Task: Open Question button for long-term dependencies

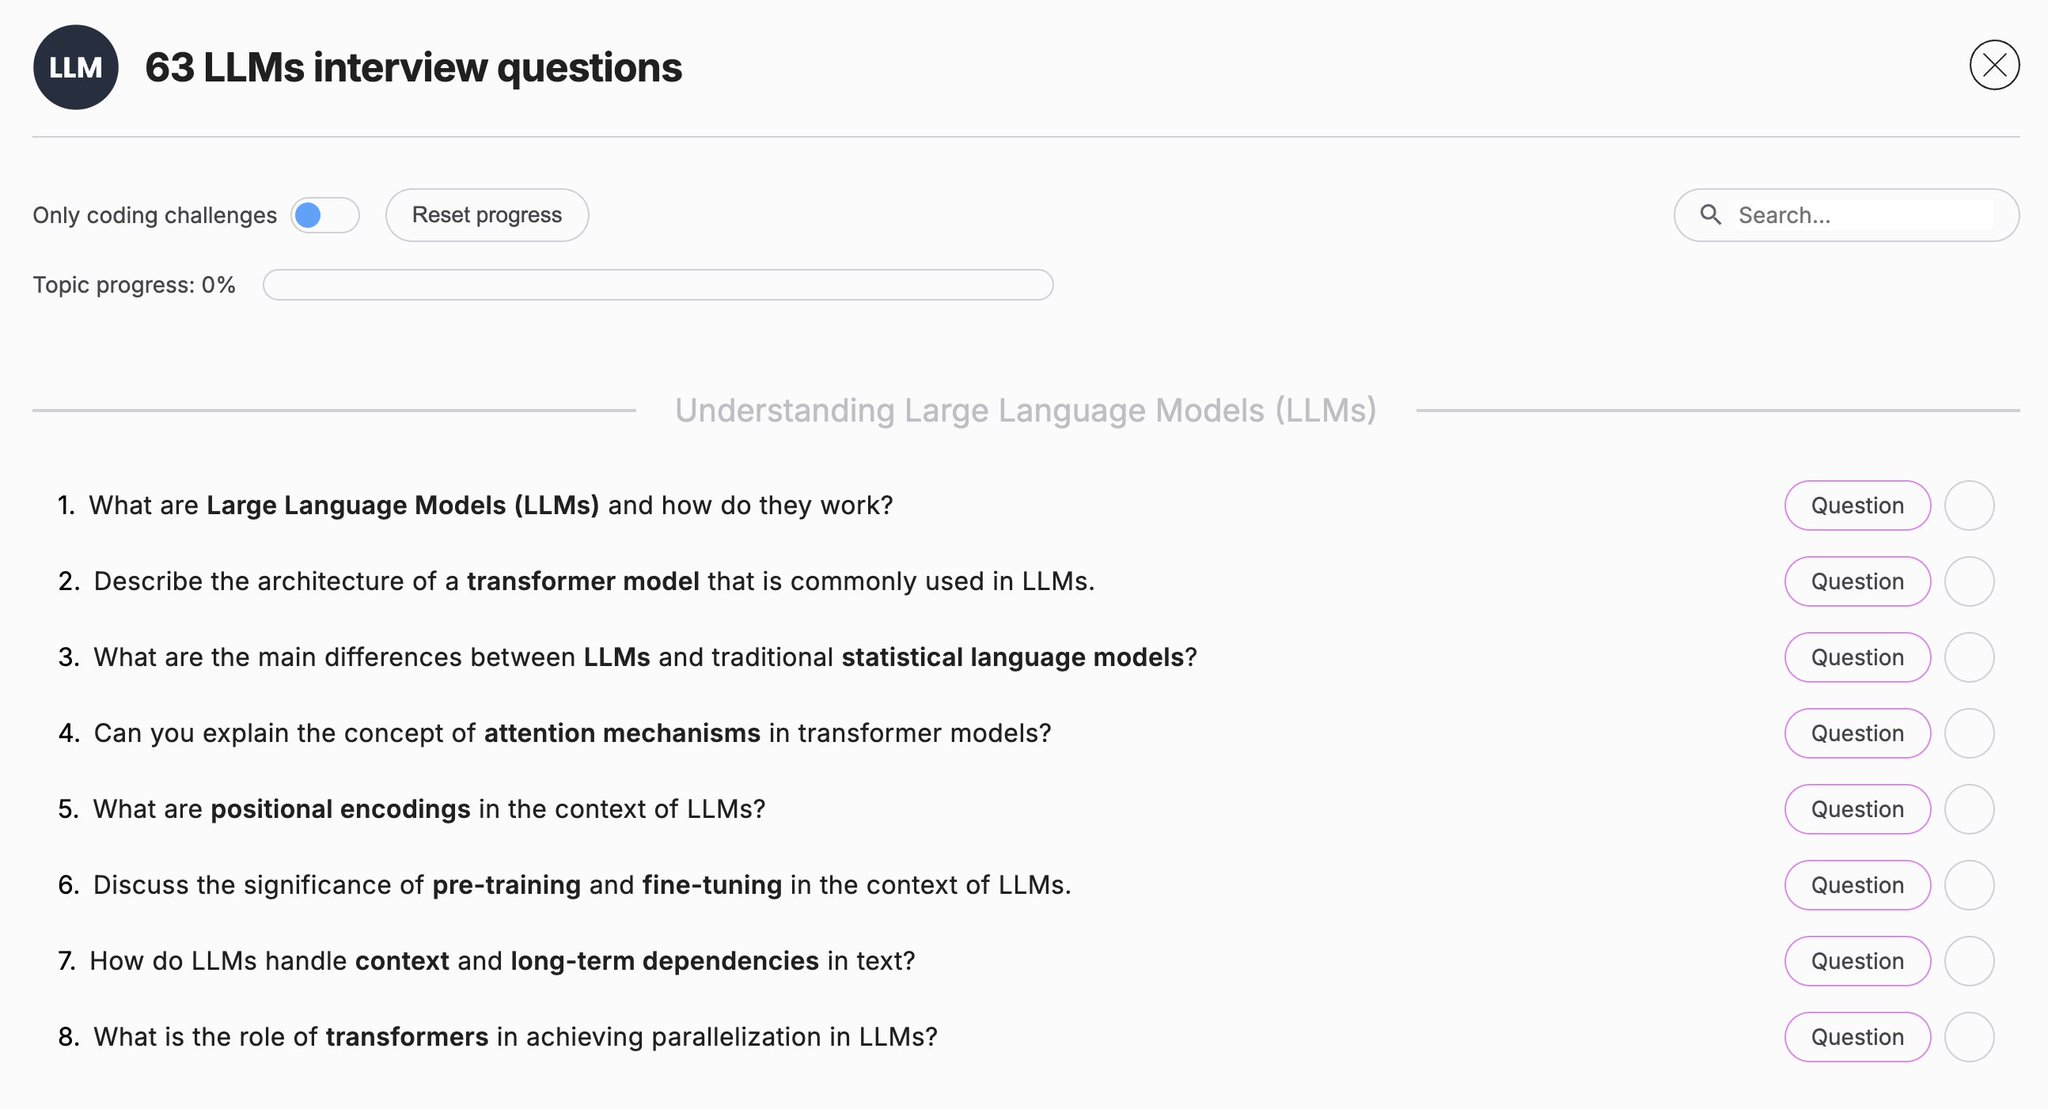Action: (1857, 961)
